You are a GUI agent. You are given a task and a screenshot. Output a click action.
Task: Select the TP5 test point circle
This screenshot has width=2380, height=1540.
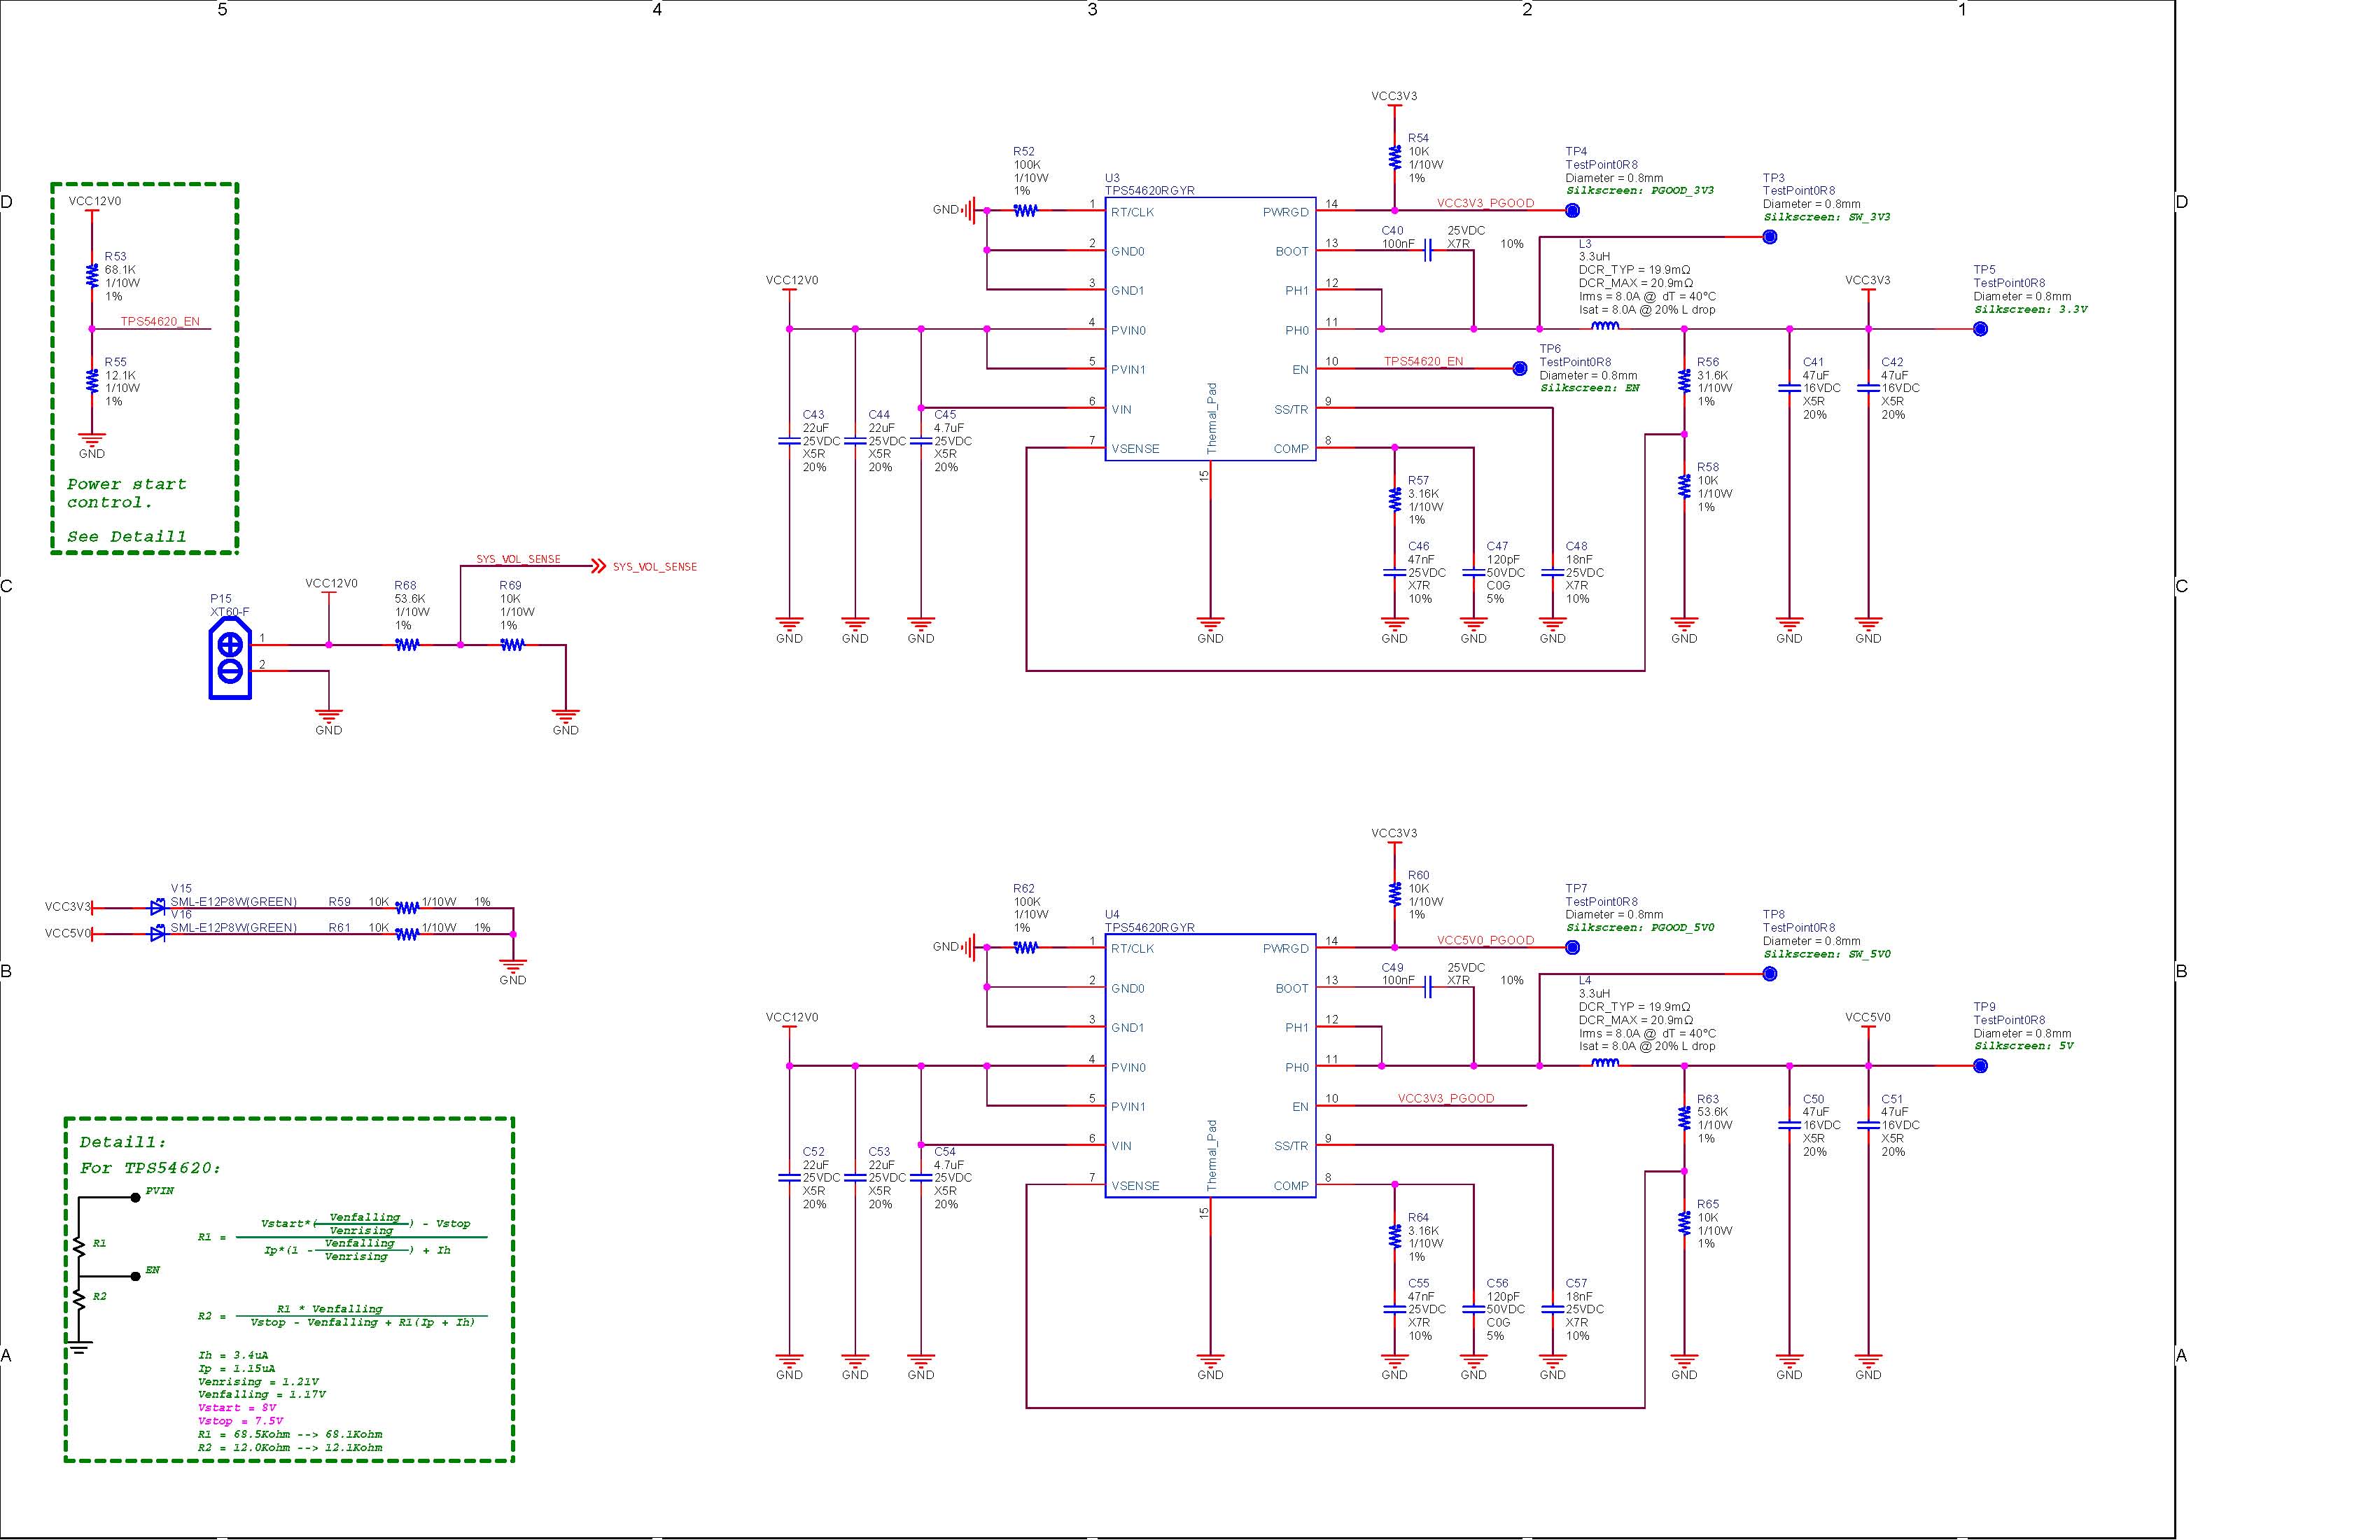pyautogui.click(x=1980, y=329)
